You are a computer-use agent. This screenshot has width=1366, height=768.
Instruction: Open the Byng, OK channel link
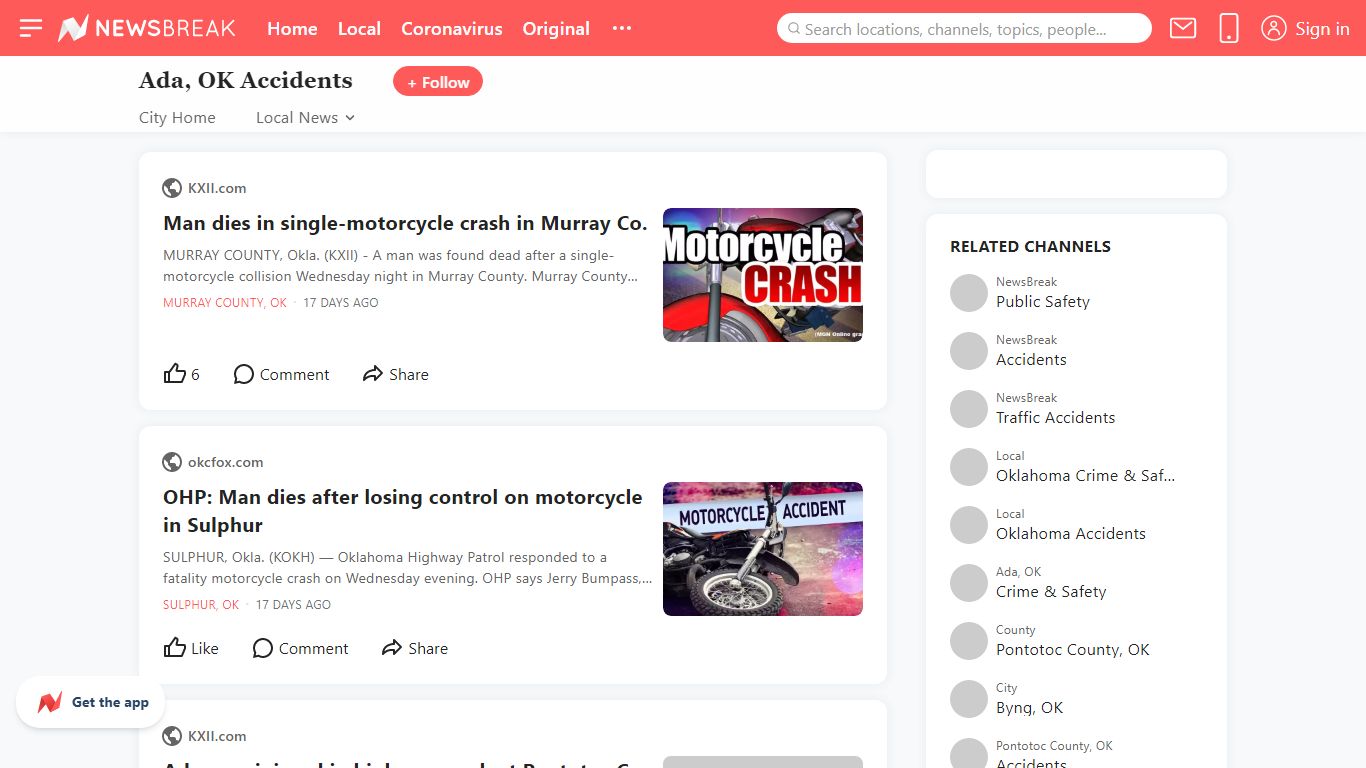pos(1029,707)
